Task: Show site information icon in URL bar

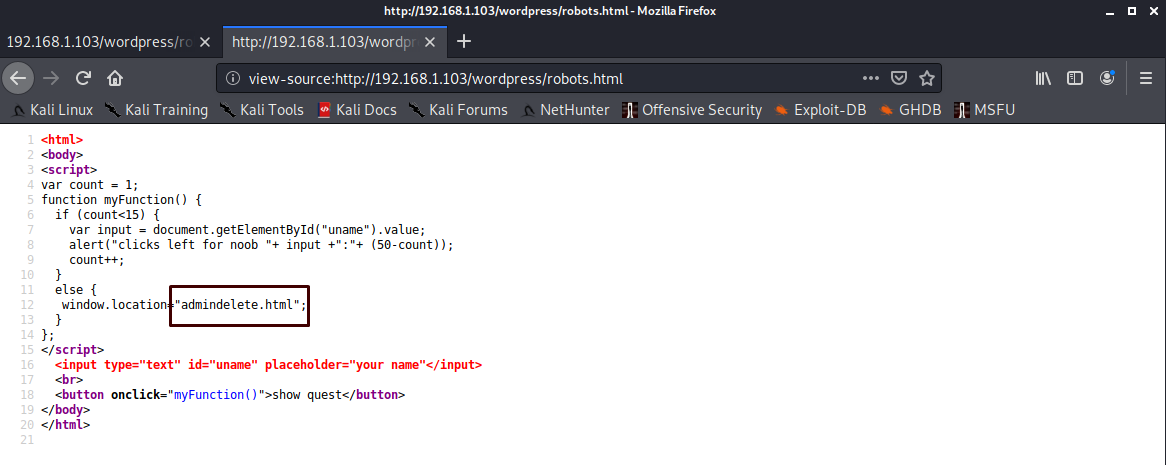Action: pos(233,78)
